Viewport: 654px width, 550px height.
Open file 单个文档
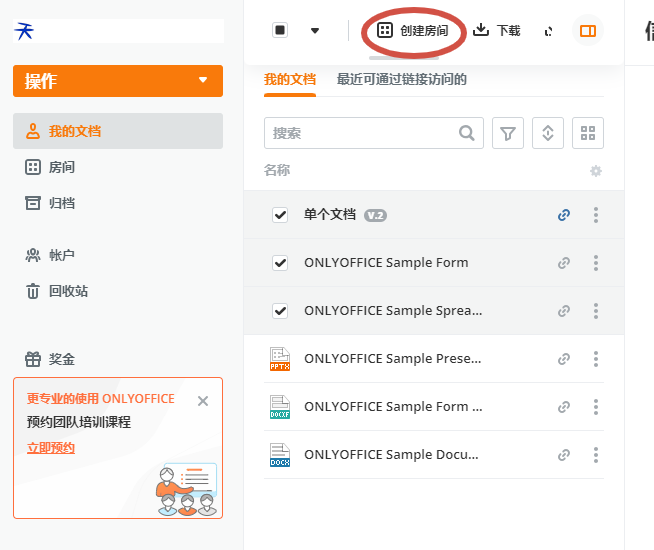330,215
